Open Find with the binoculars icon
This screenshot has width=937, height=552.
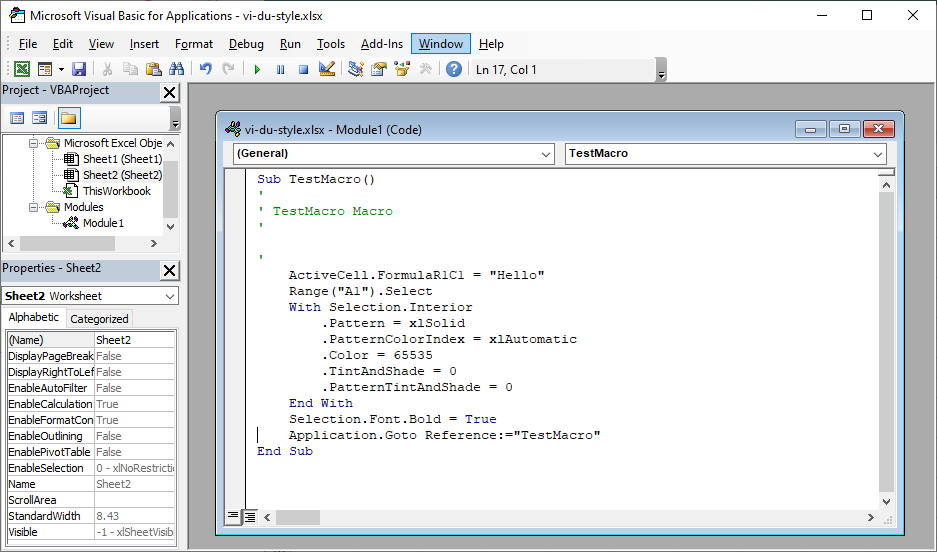coord(176,69)
